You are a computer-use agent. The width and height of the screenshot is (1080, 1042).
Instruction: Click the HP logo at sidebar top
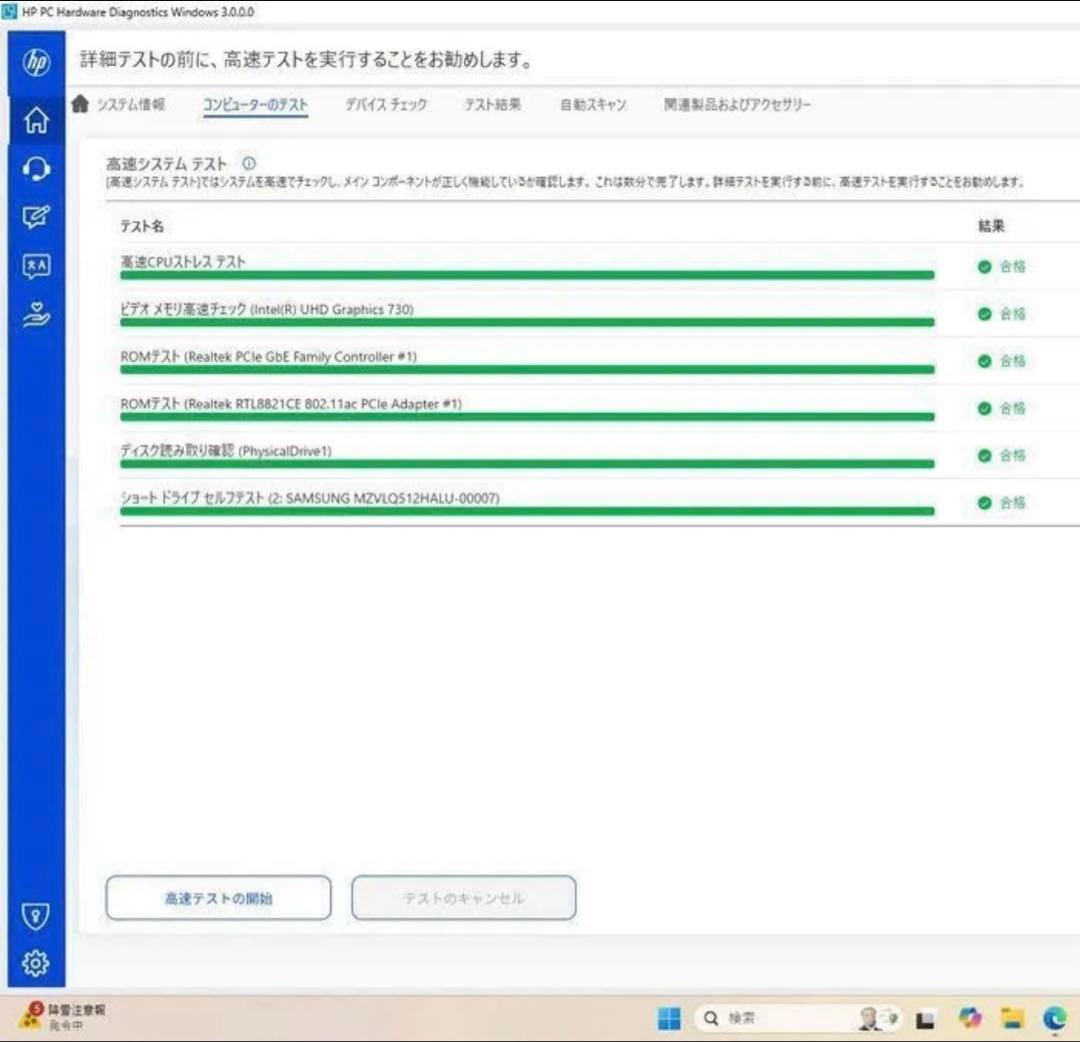pyautogui.click(x=36, y=60)
